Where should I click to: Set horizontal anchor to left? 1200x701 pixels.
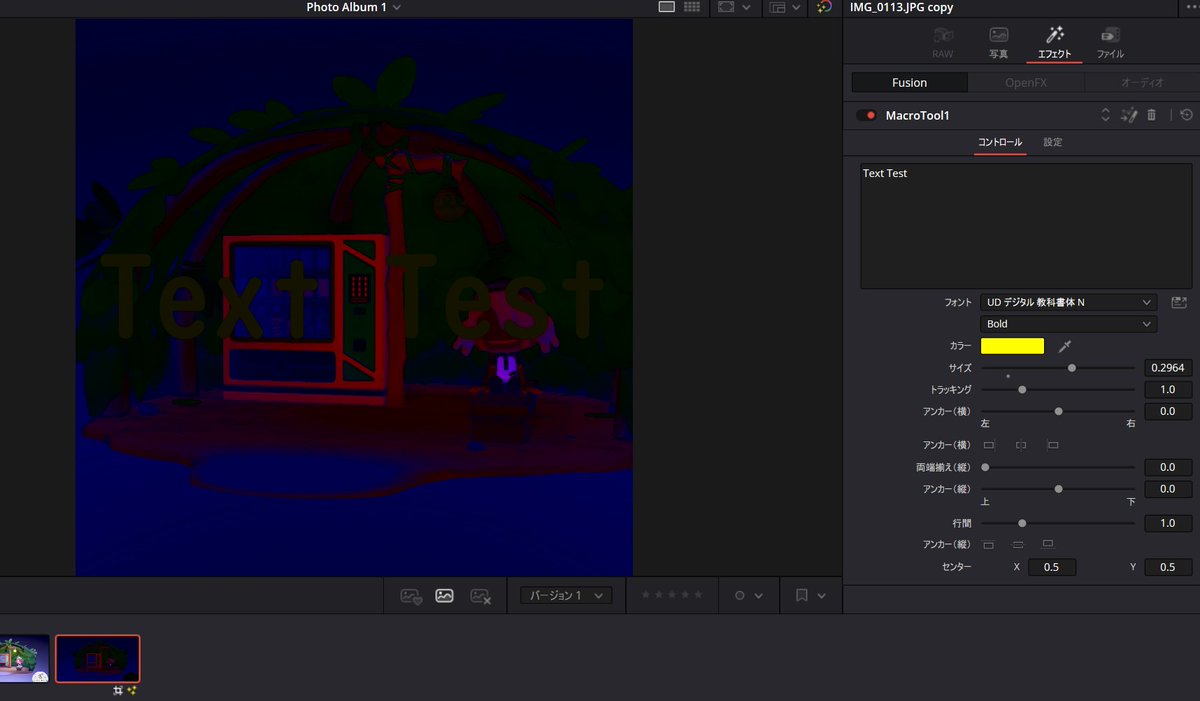point(989,445)
